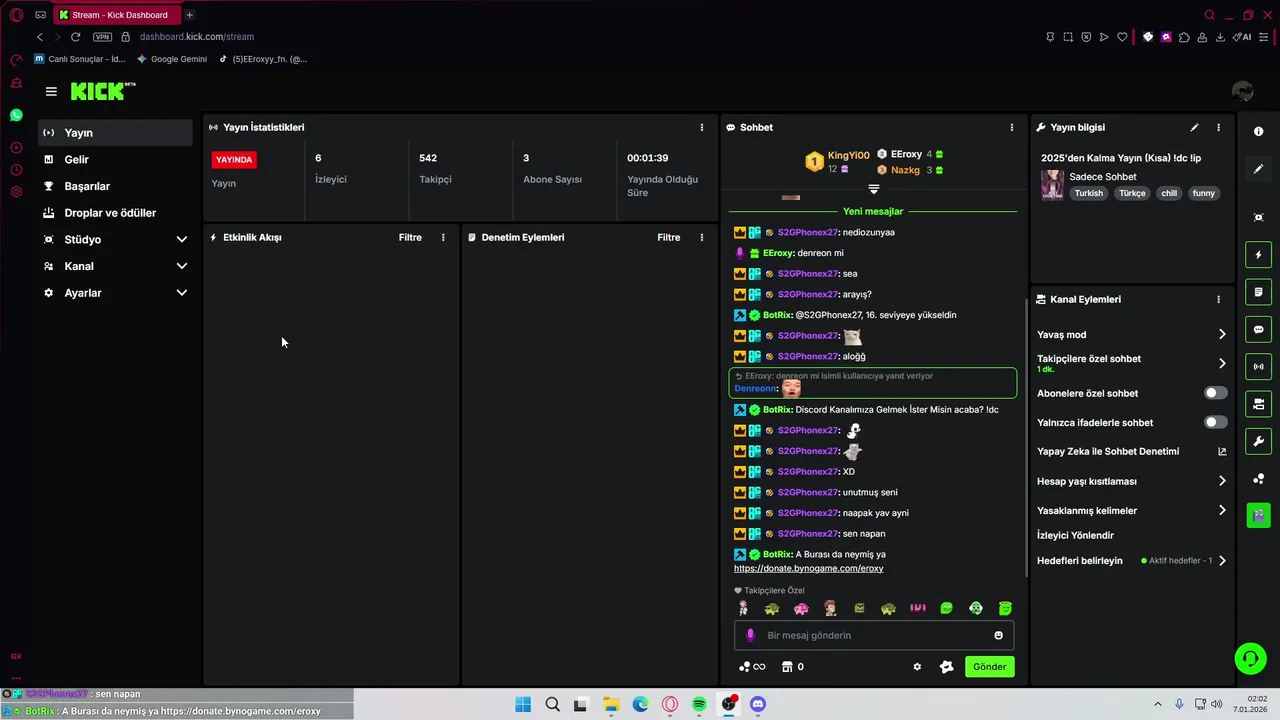
Task: Click İzleyici Yönlendir
Action: coord(1075,535)
